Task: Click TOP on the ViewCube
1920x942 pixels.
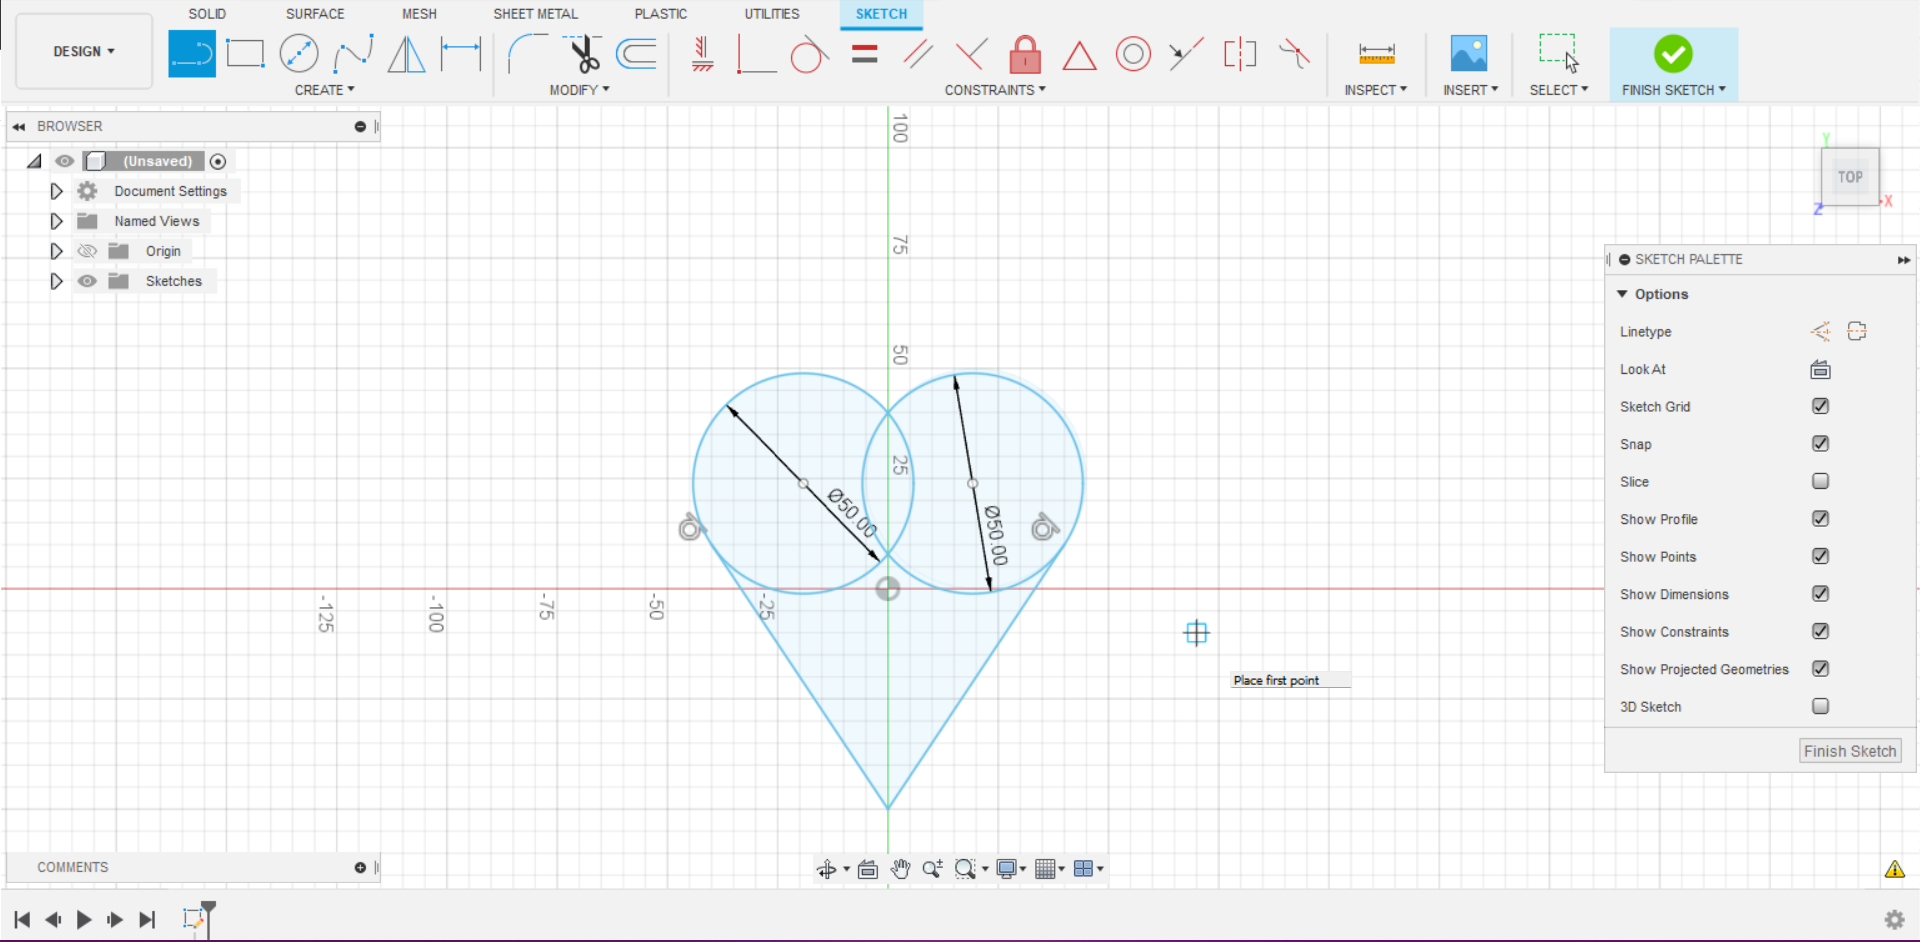Action: [x=1849, y=176]
